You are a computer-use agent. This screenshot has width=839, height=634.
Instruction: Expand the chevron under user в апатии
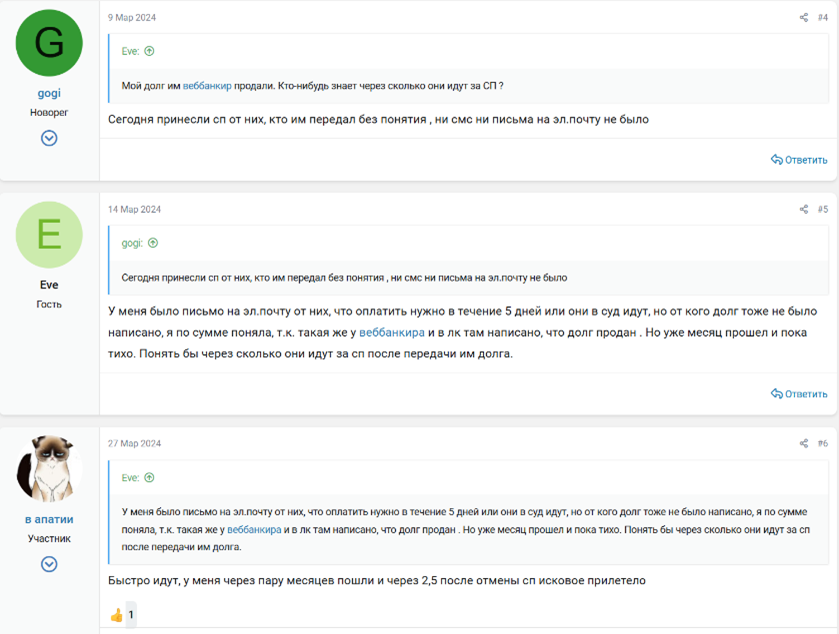[x=49, y=564]
